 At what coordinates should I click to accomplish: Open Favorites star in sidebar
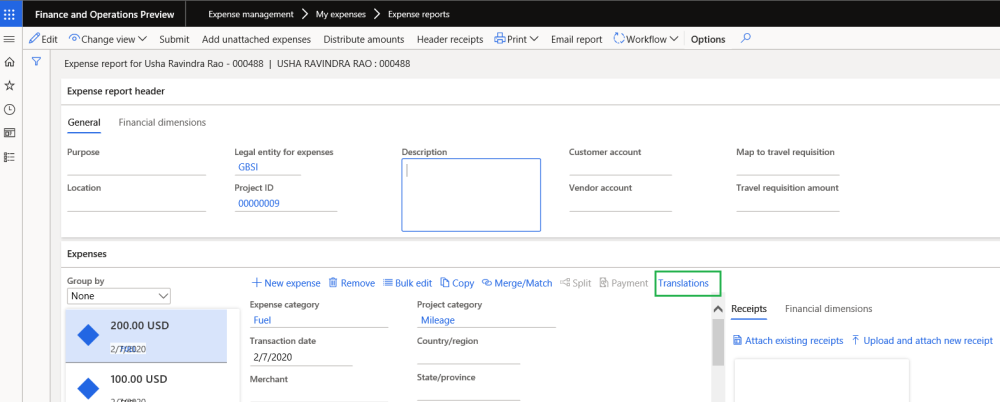(x=10, y=86)
